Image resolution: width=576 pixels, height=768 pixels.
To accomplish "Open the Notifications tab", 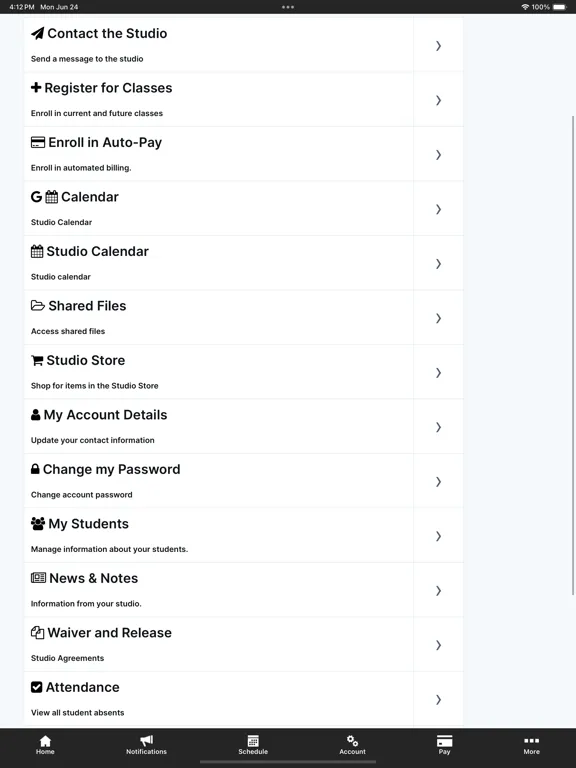I will point(146,745).
